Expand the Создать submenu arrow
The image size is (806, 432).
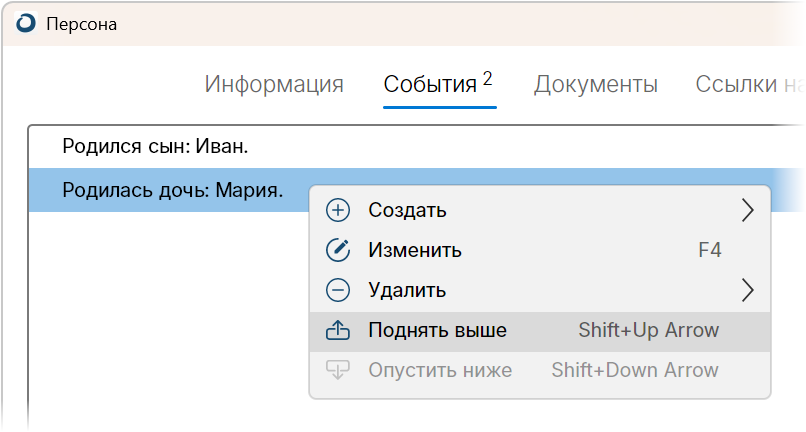(x=748, y=210)
